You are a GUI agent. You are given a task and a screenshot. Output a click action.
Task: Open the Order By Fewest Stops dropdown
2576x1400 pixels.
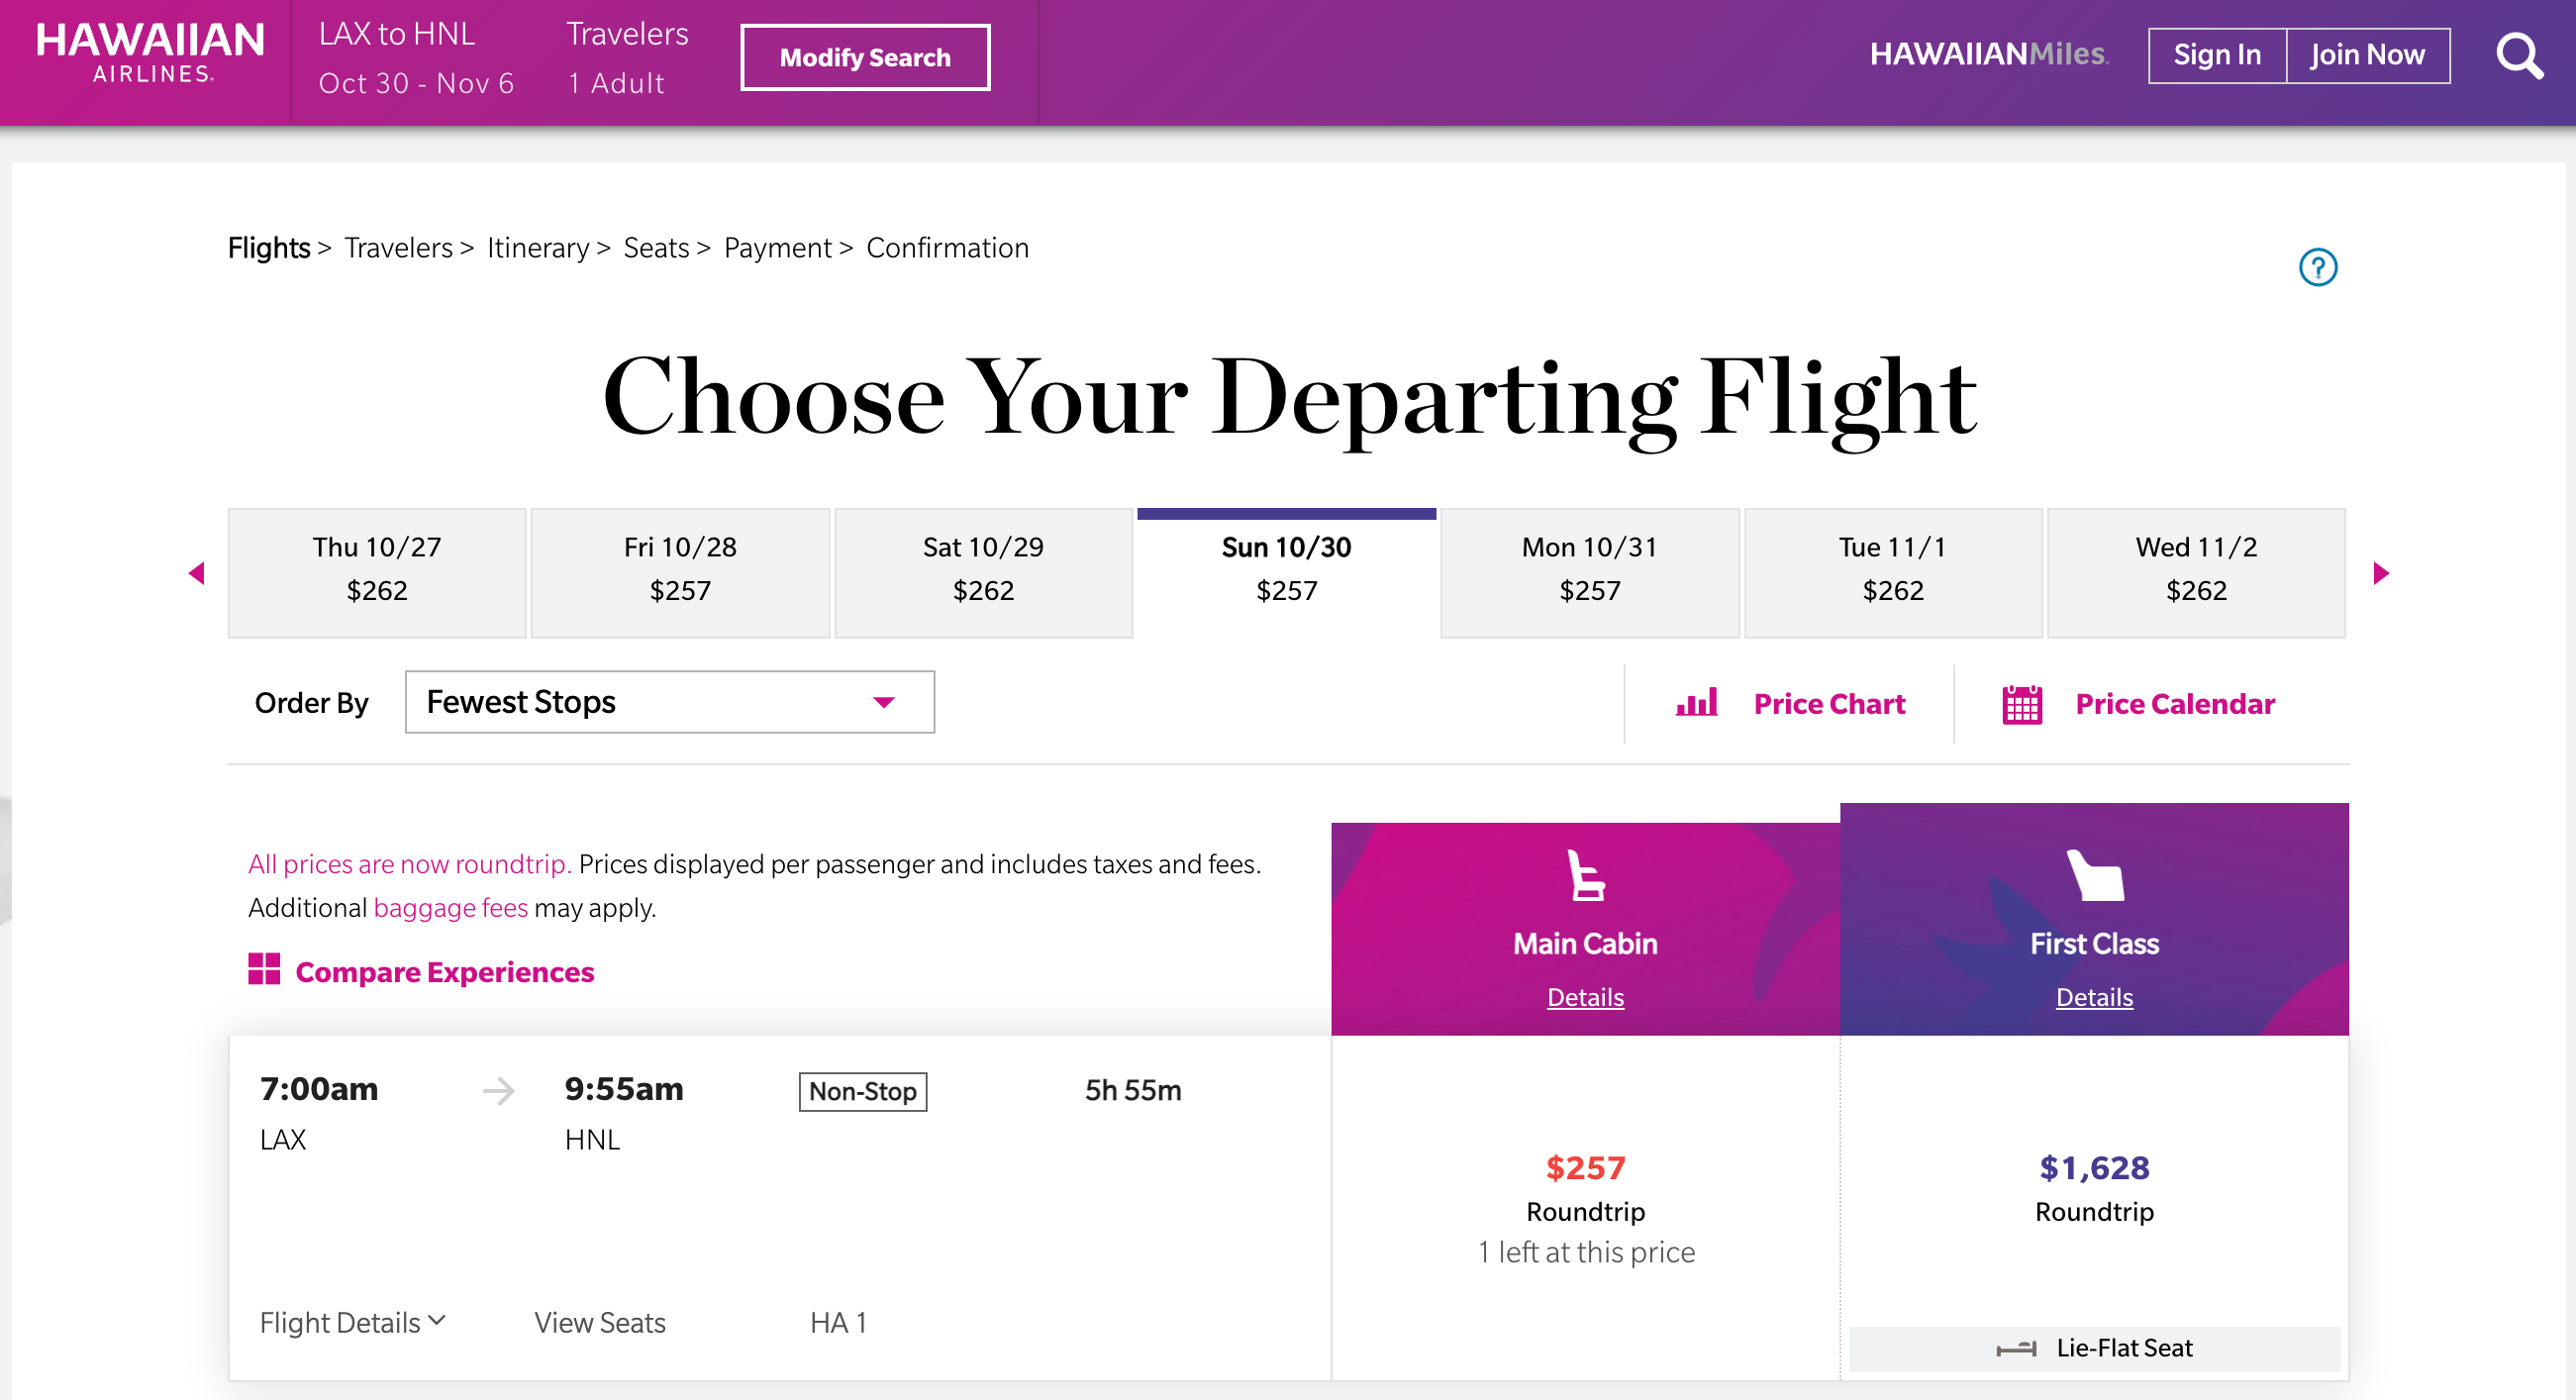click(669, 702)
